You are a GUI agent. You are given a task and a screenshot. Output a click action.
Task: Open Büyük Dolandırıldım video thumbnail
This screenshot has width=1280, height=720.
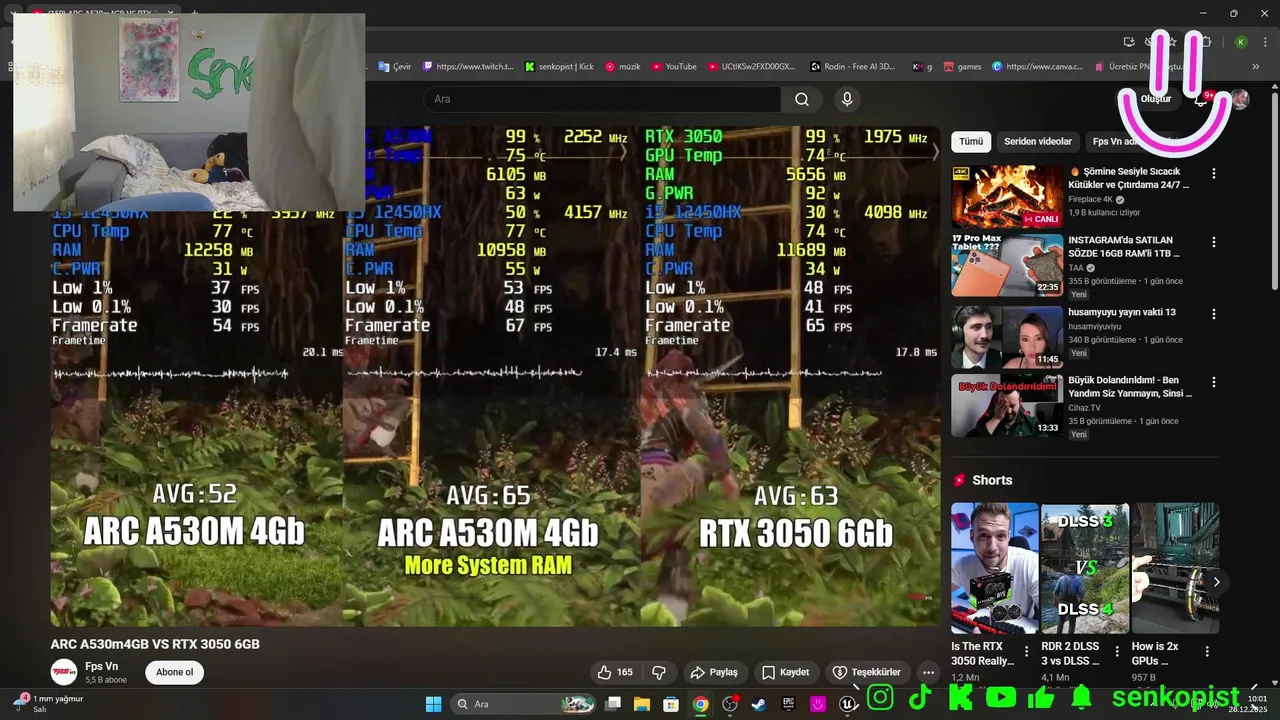(1007, 406)
